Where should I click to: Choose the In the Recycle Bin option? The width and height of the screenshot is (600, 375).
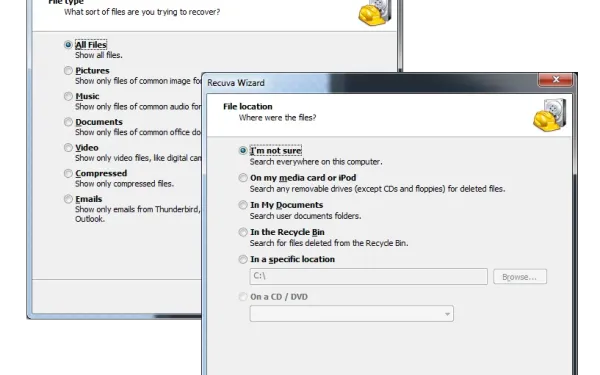(243, 232)
